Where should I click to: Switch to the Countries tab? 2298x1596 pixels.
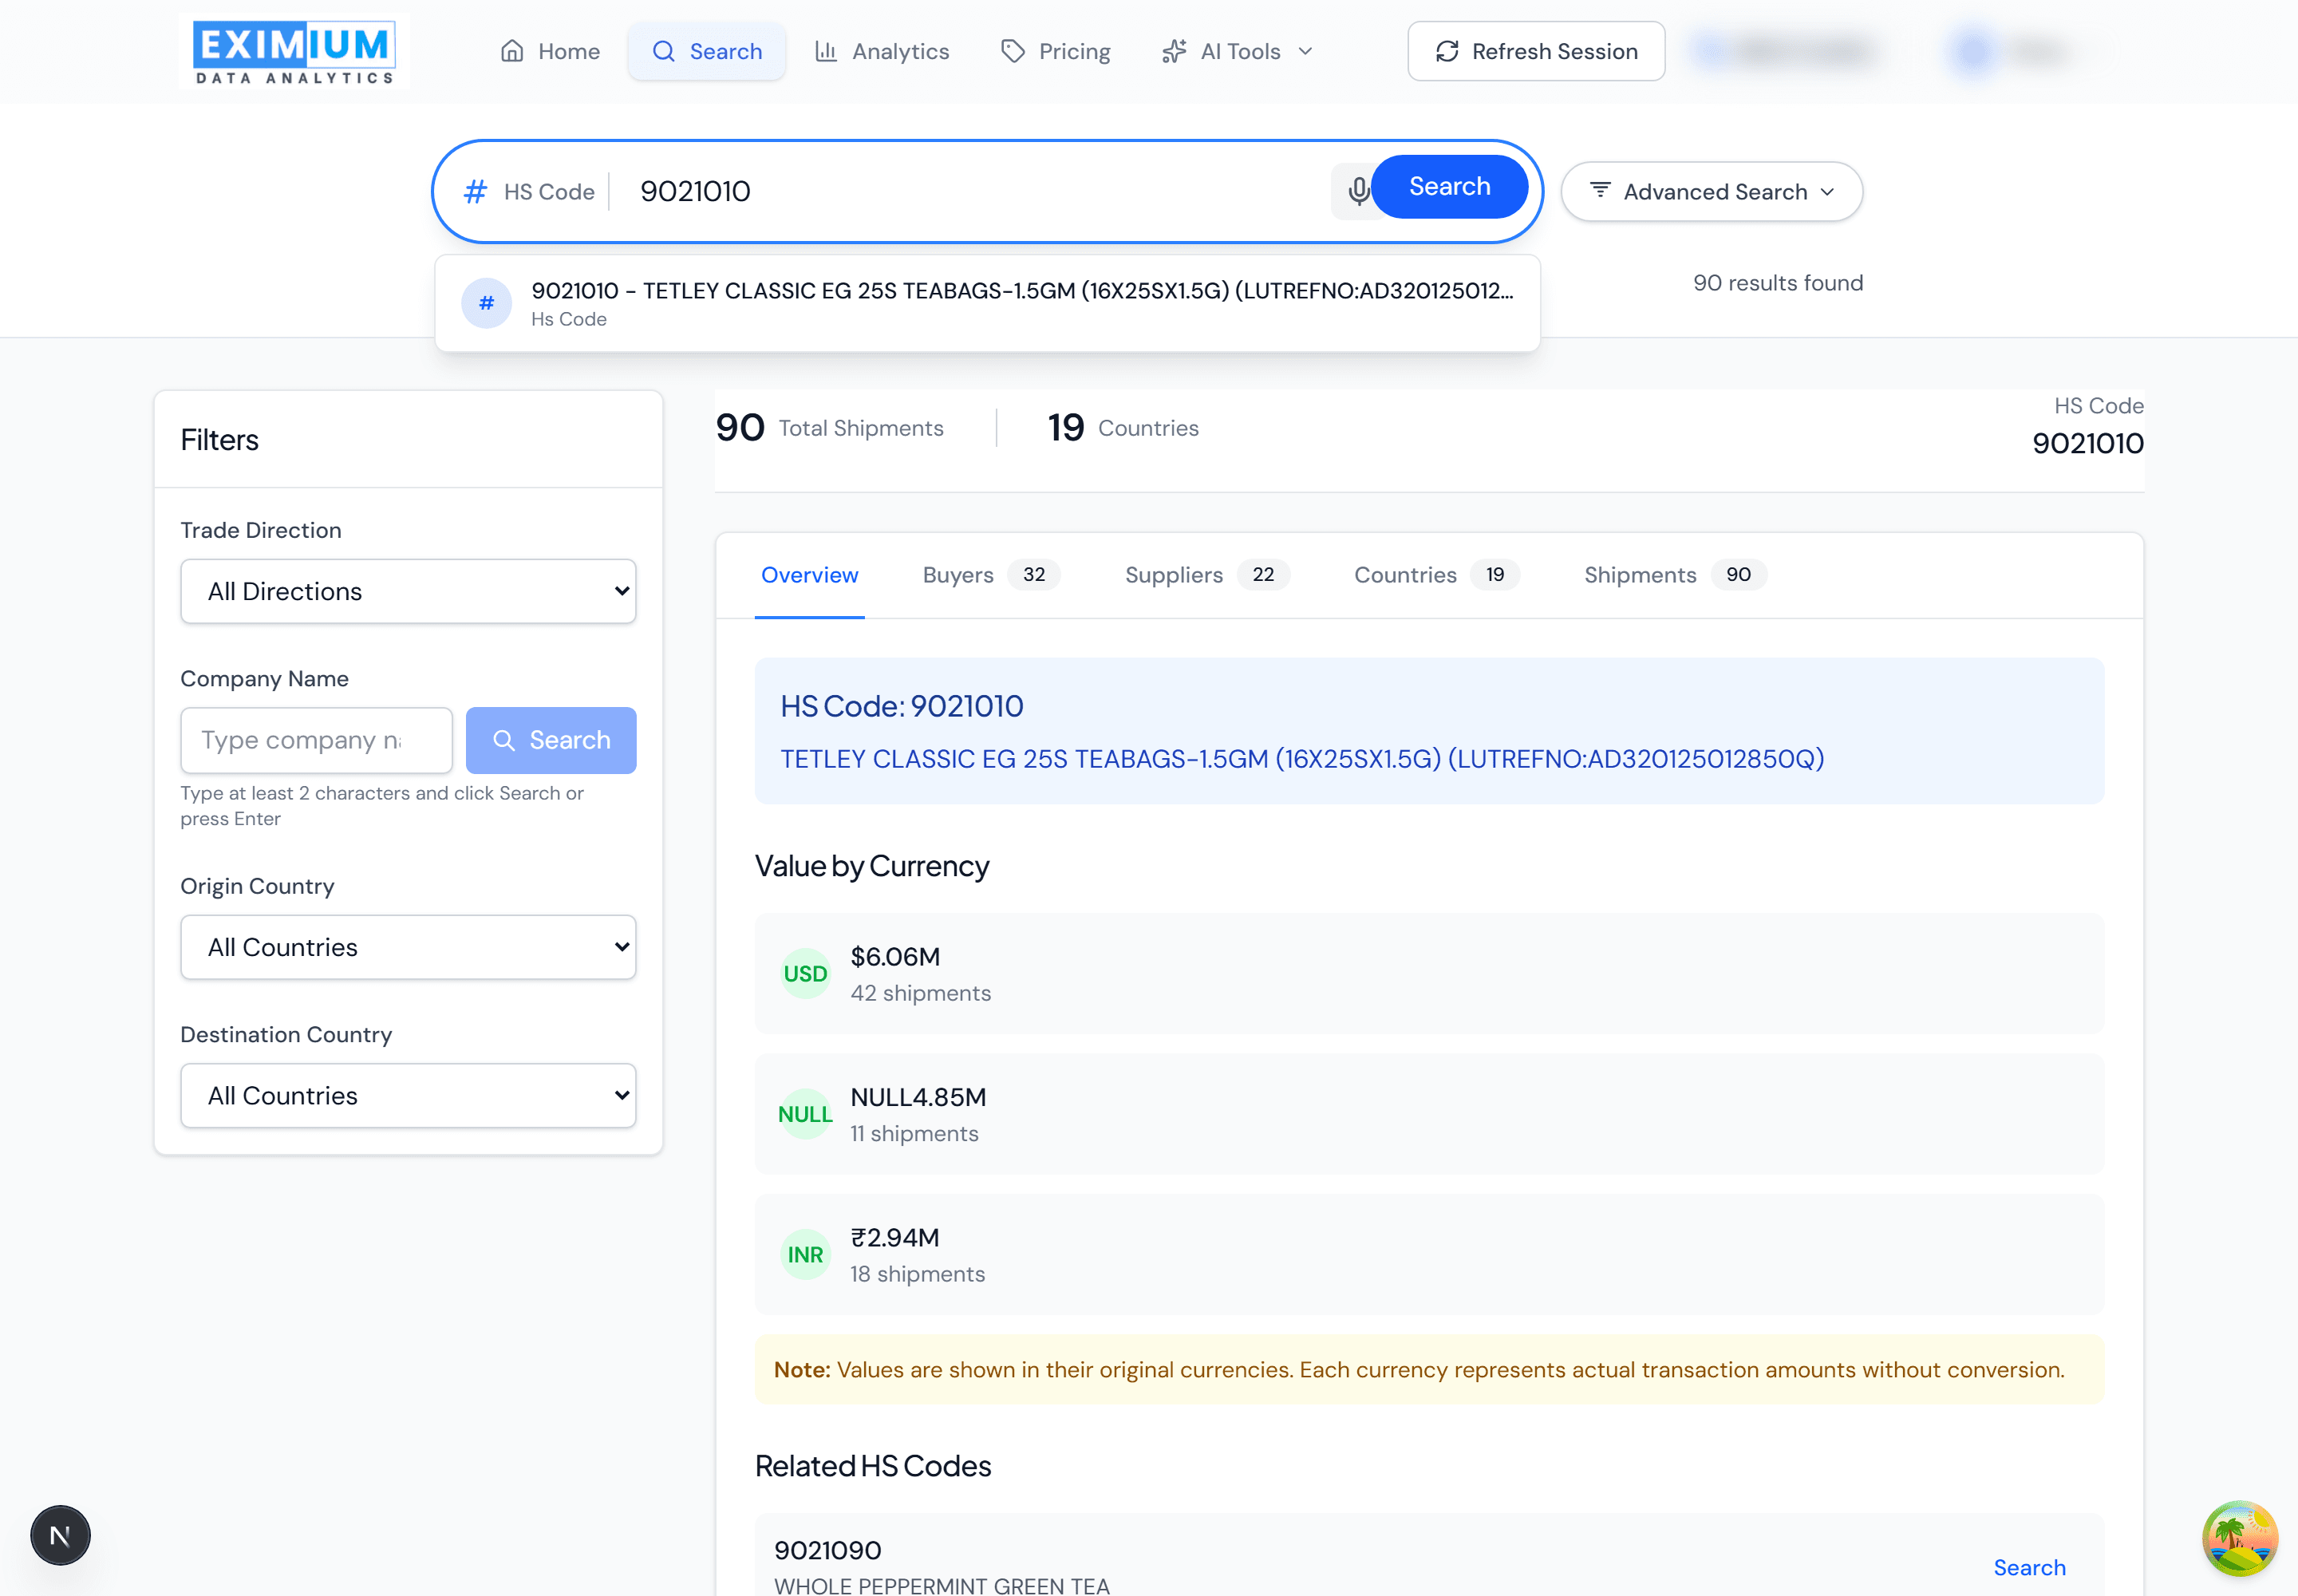click(x=1436, y=575)
